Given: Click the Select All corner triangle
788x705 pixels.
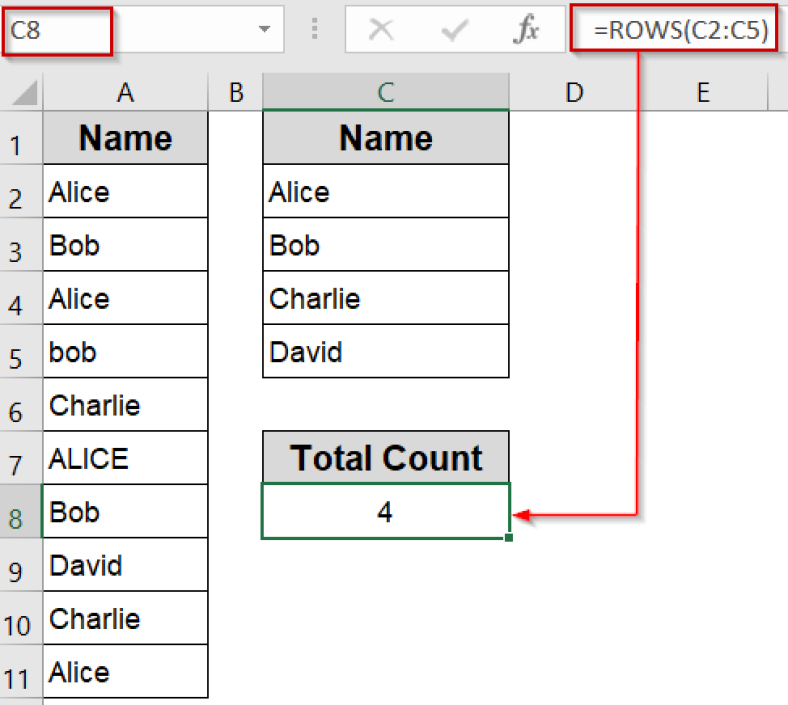Looking at the screenshot, I should click(25, 93).
